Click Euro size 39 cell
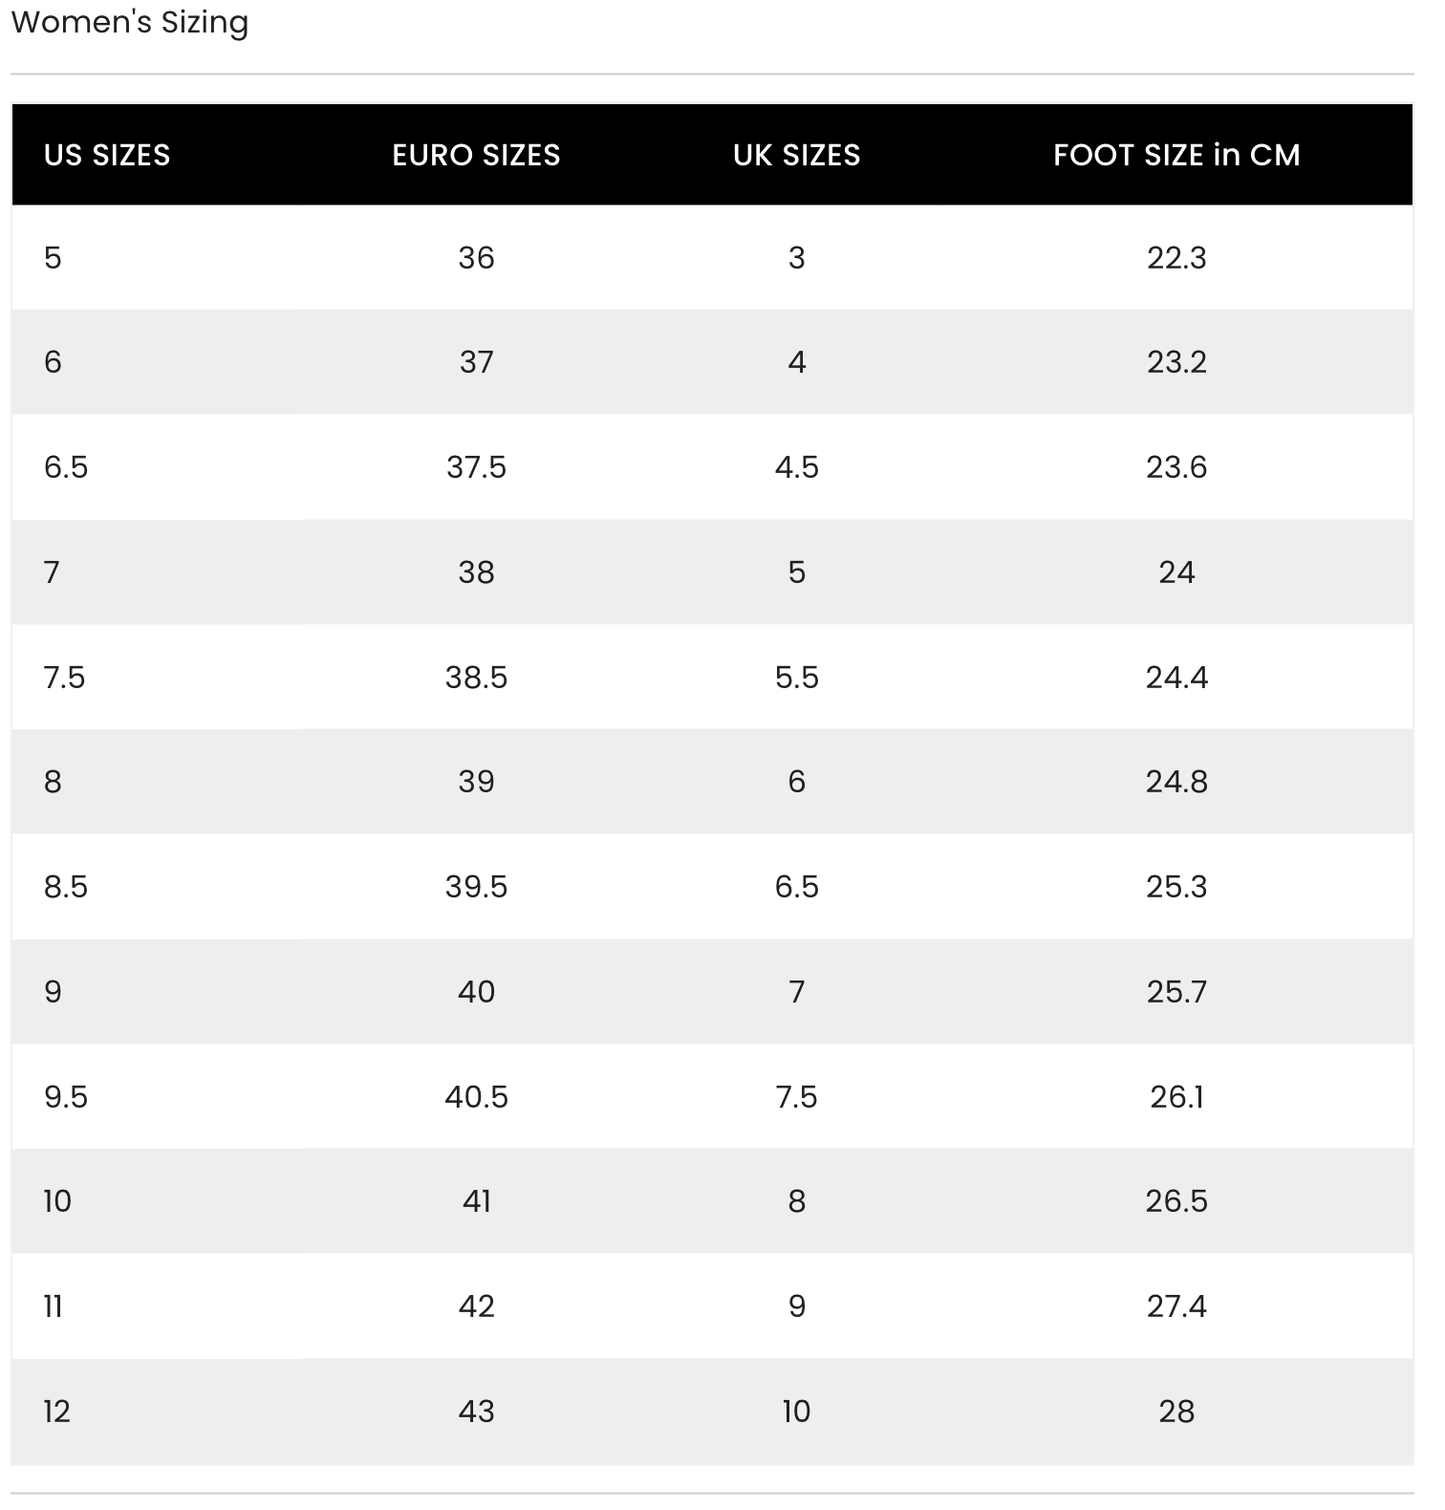Image resolution: width=1445 pixels, height=1510 pixels. coord(476,781)
